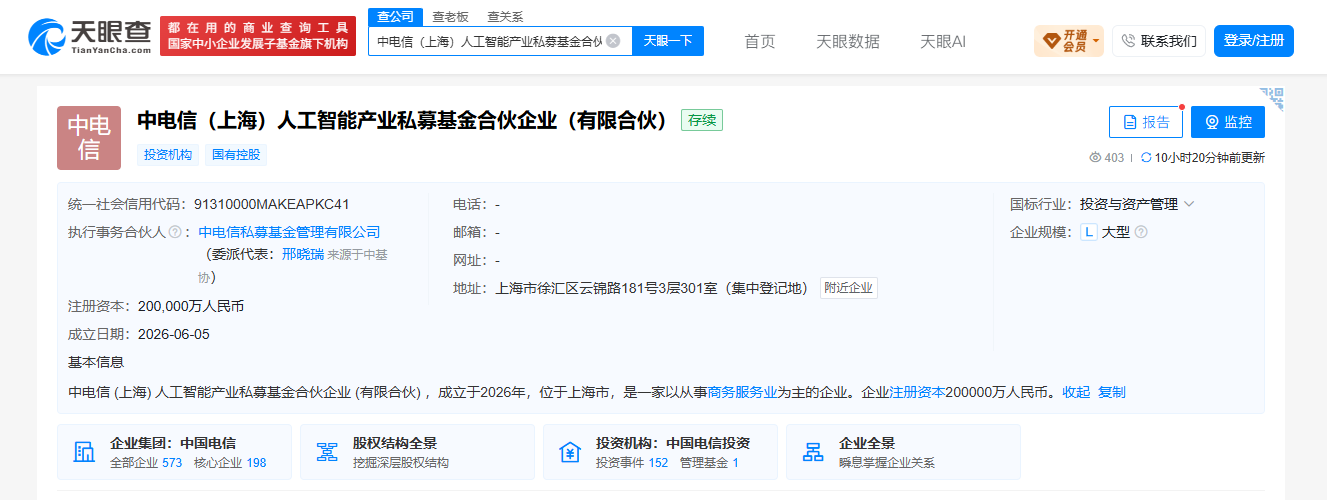Click the refresh update icon
The image size is (1327, 500).
1146,158
